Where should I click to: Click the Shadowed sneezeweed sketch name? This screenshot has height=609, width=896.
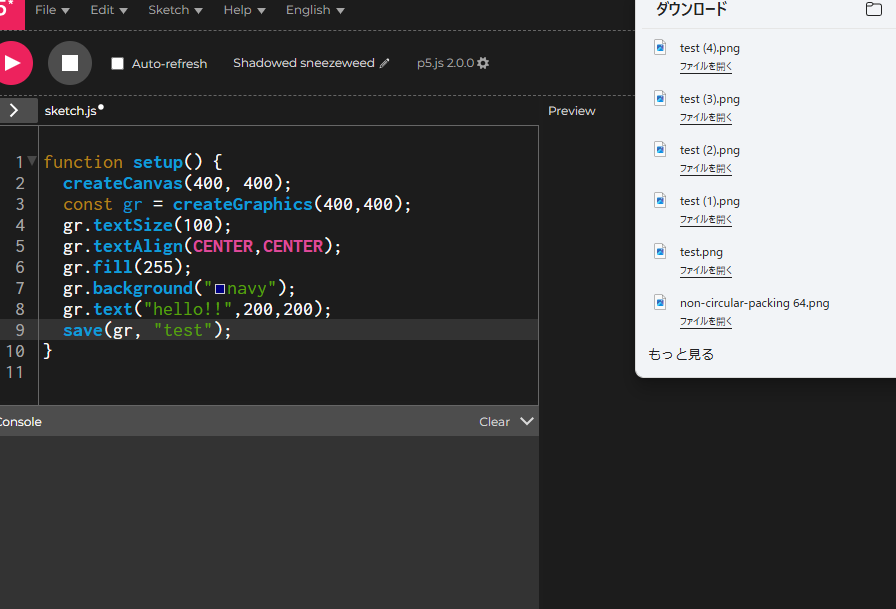click(303, 63)
